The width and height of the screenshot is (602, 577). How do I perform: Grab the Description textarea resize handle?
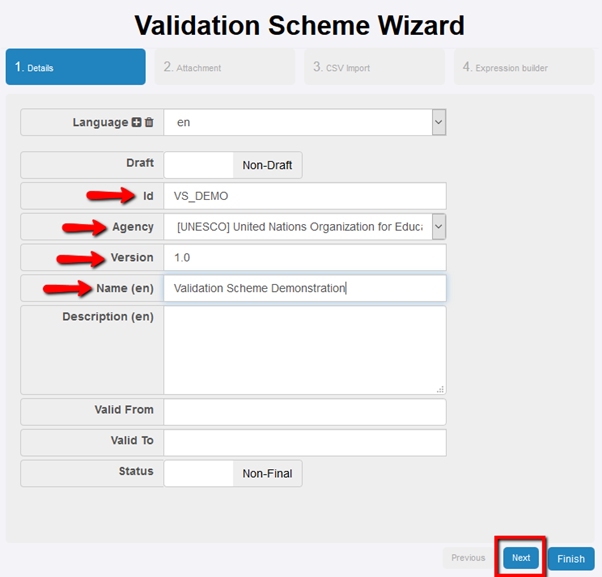pos(440,388)
